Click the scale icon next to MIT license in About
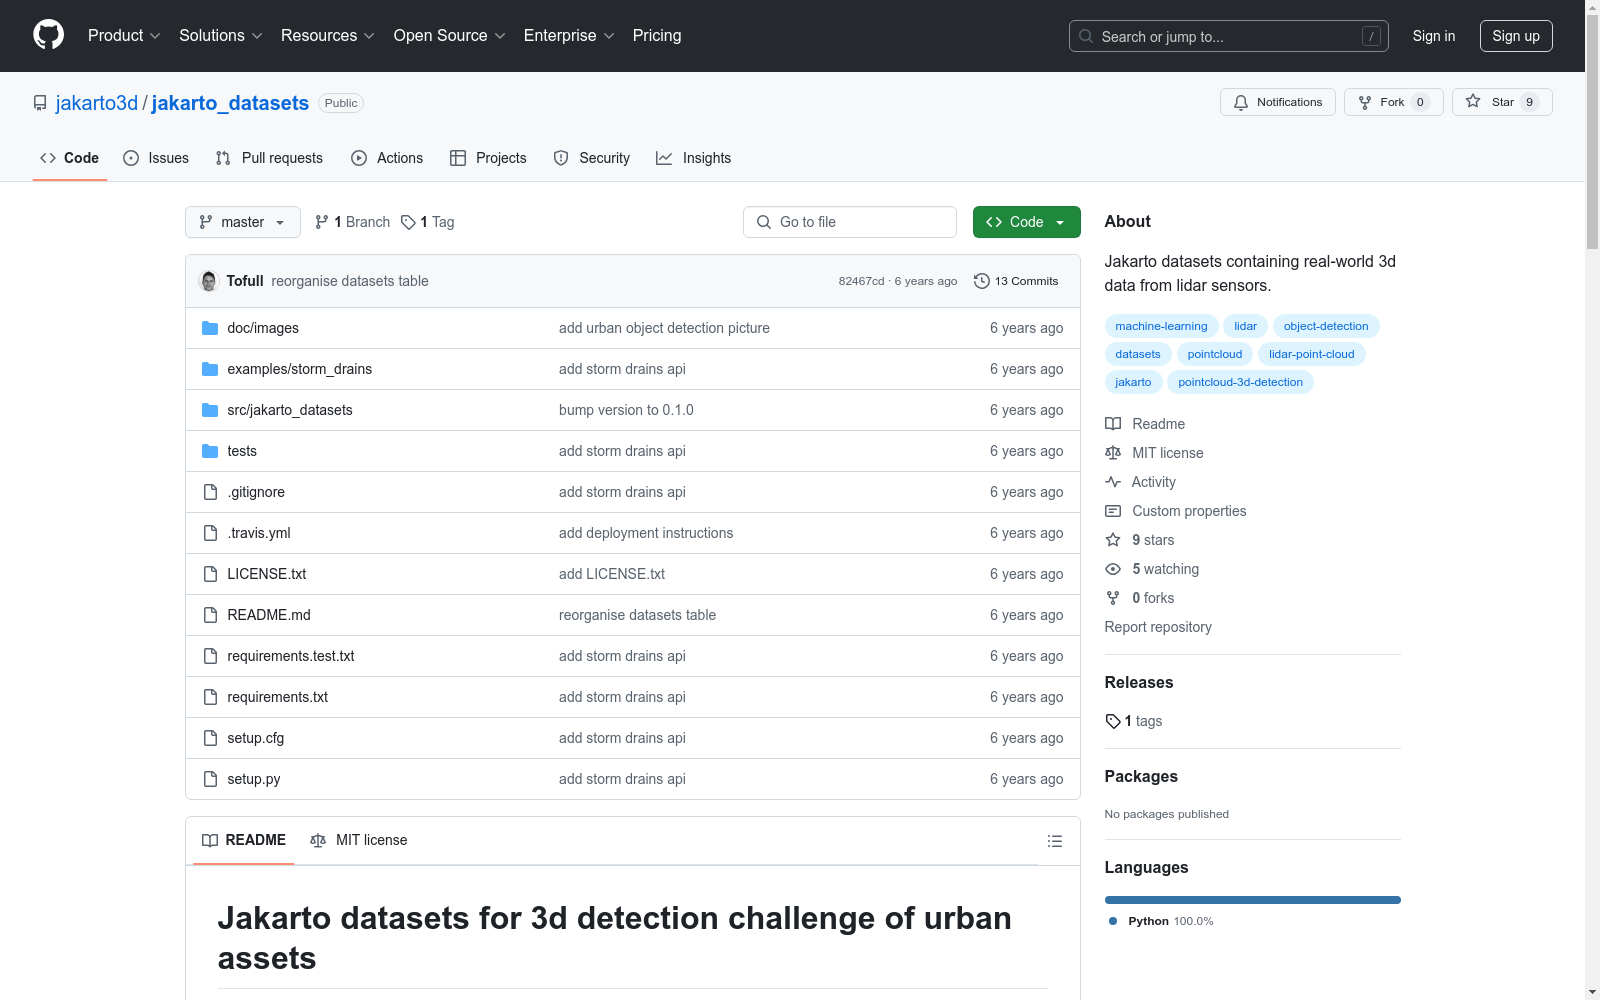The width and height of the screenshot is (1600, 1000). pyautogui.click(x=1113, y=453)
